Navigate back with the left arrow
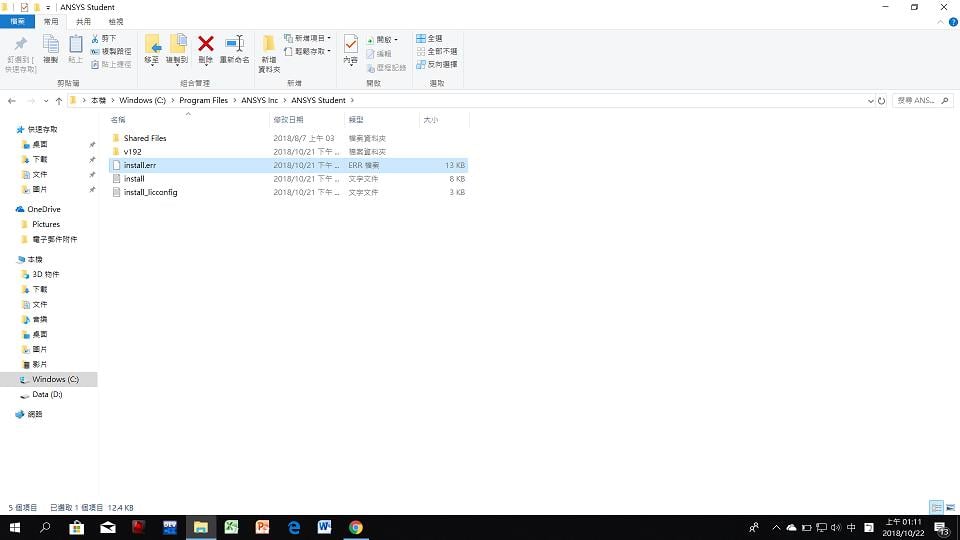This screenshot has height=540, width=960. (x=12, y=101)
